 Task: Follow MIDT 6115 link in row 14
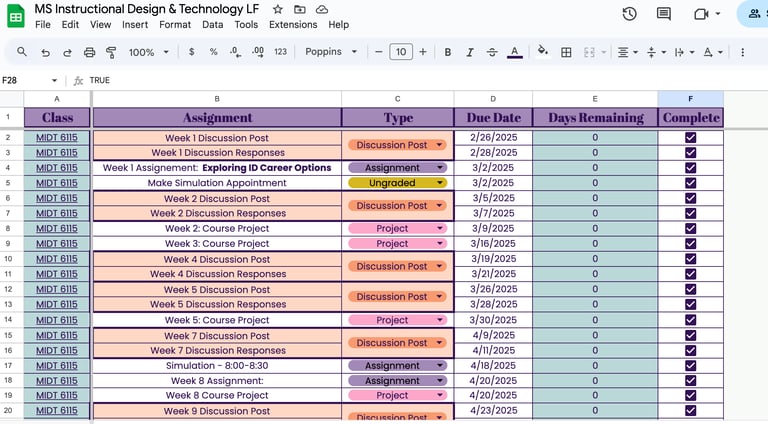[57, 320]
